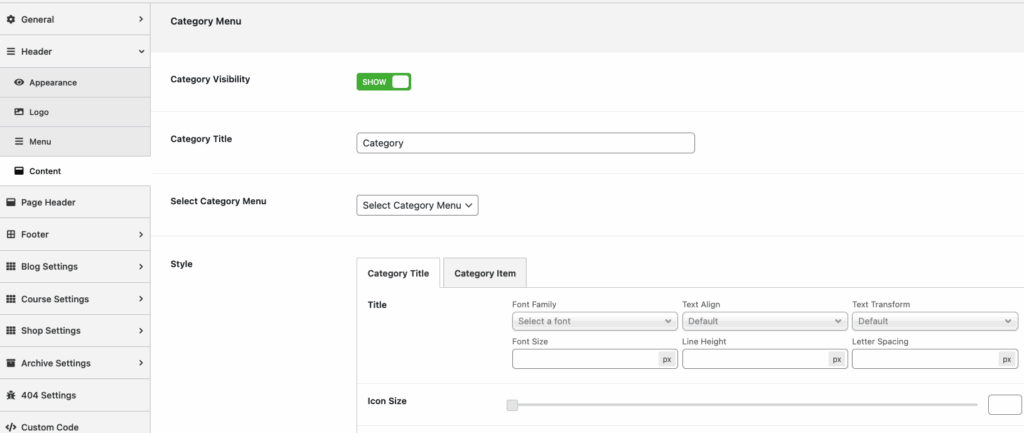Open the Font Family dropdown

click(594, 322)
